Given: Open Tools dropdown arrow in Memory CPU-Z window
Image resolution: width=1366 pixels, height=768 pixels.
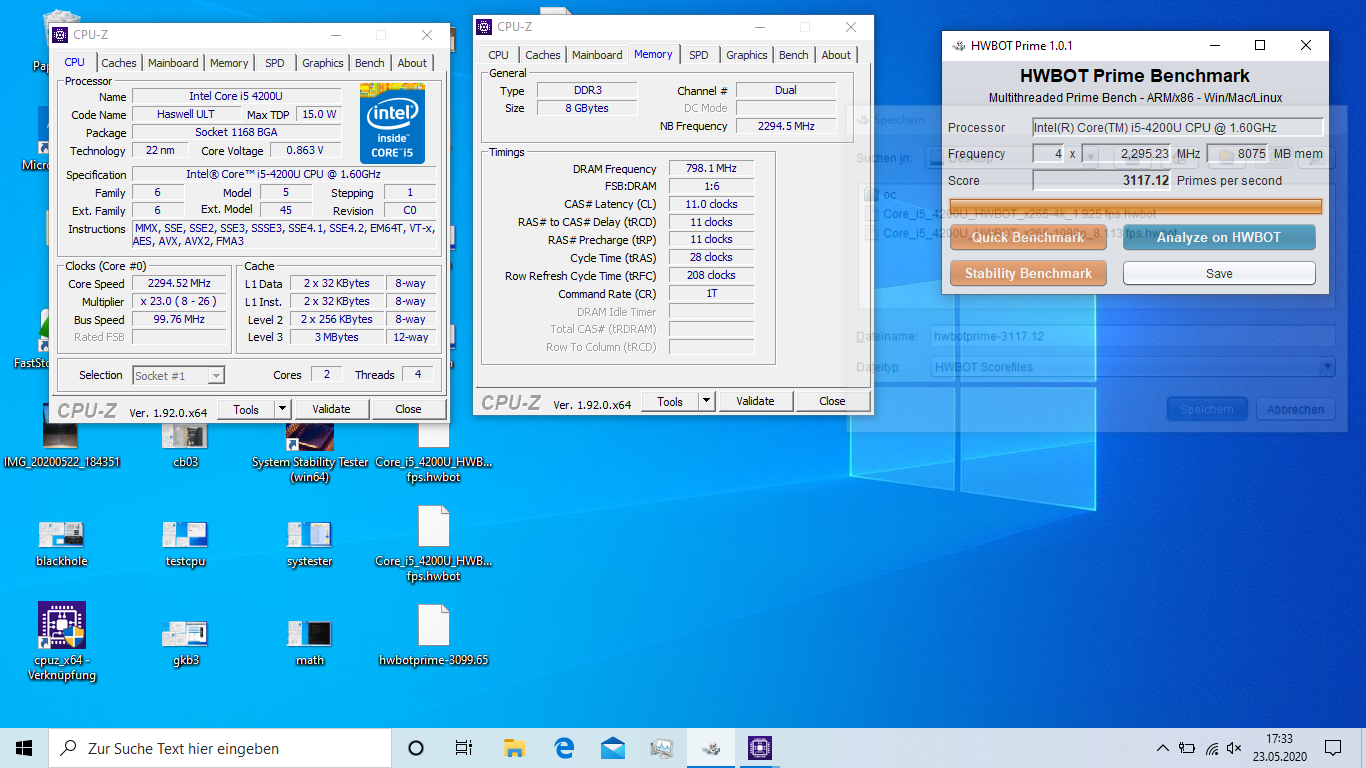Looking at the screenshot, I should (706, 401).
